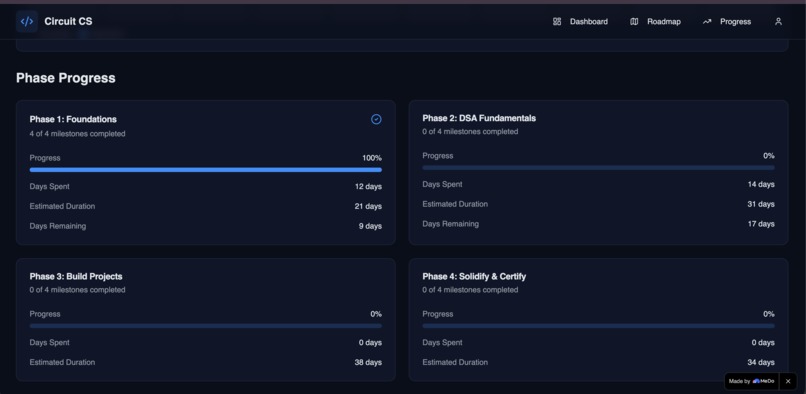Click the '17 days' remaining value
The image size is (806, 394).
[761, 224]
